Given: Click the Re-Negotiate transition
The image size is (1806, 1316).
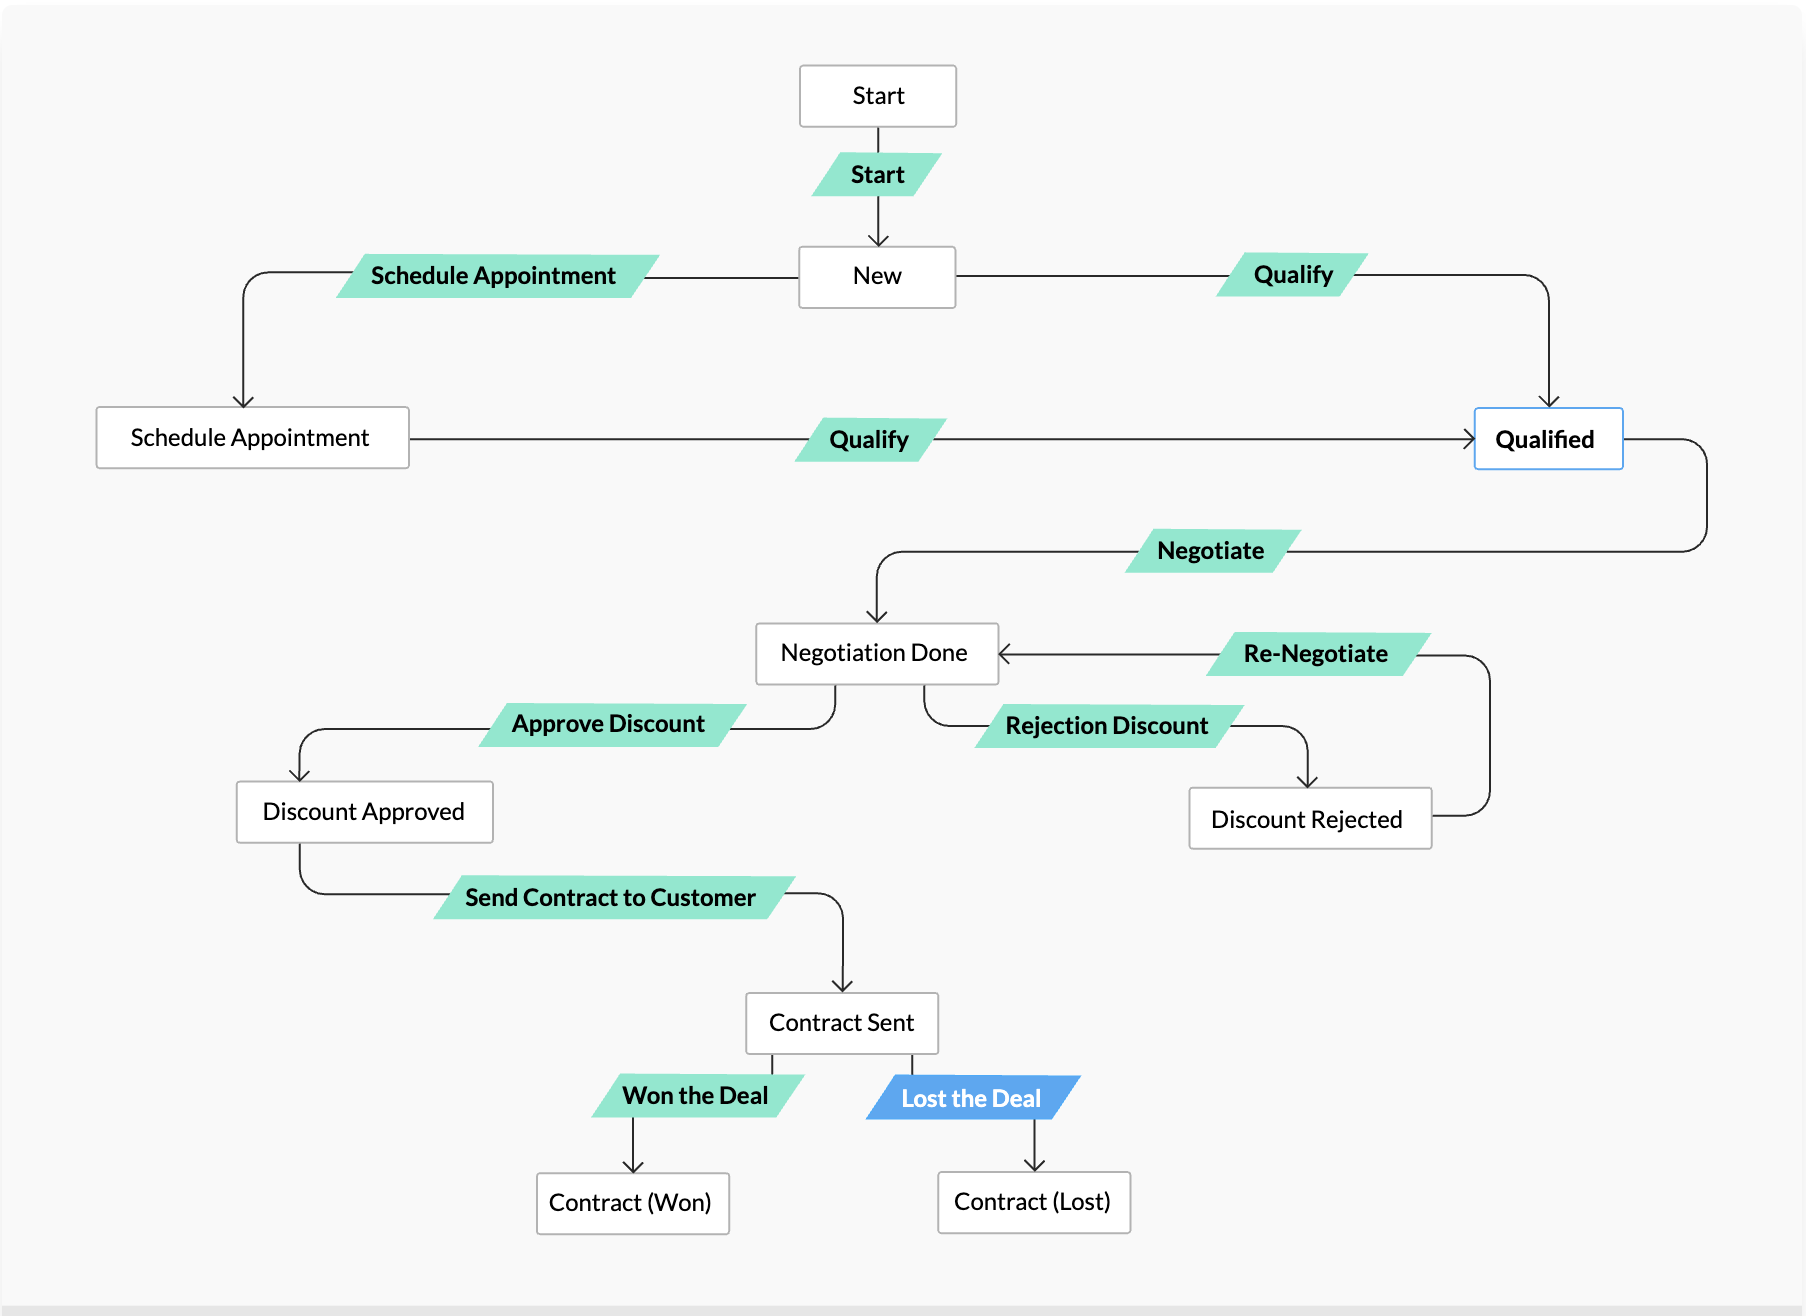Looking at the screenshot, I should pyautogui.click(x=1315, y=654).
